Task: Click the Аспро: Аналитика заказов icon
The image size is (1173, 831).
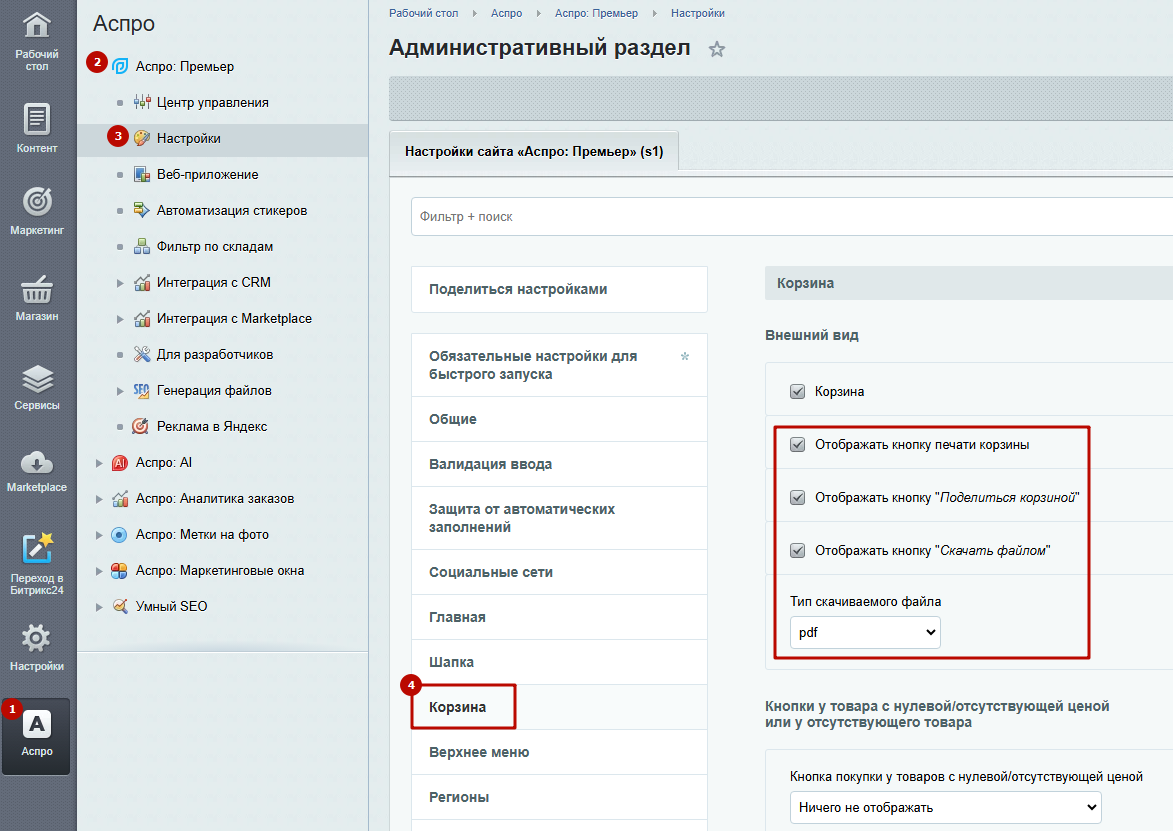Action: [120, 499]
